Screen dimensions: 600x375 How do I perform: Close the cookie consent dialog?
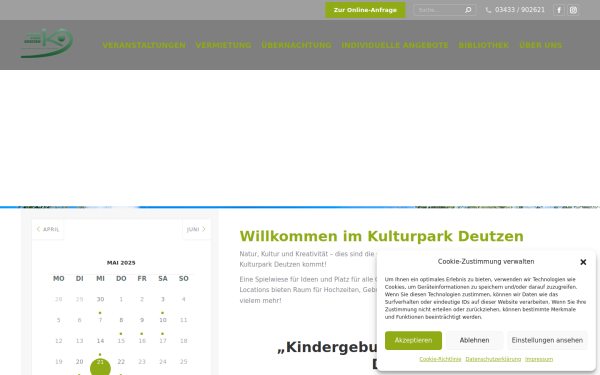point(583,262)
